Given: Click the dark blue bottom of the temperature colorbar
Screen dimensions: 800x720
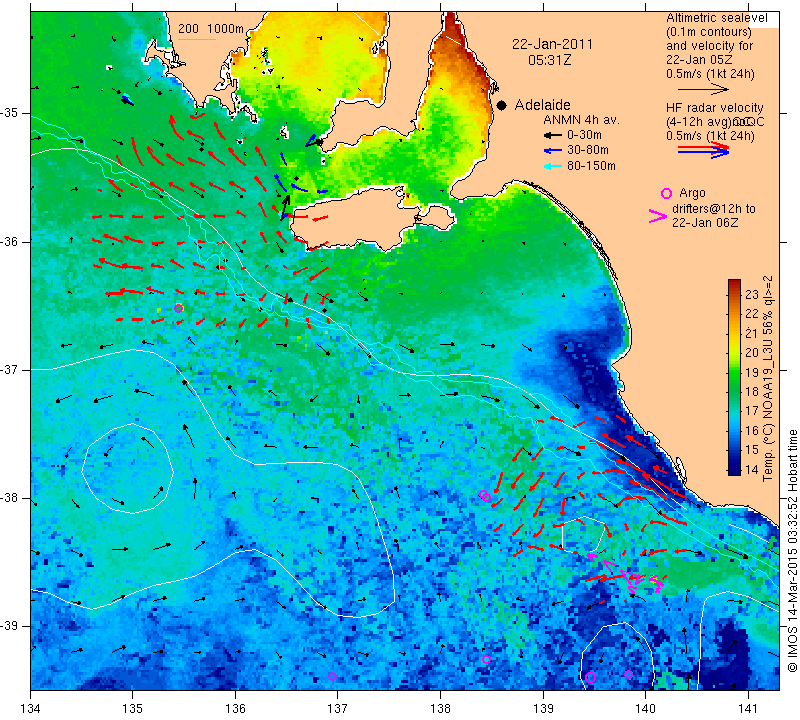Looking at the screenshot, I should click(x=734, y=469).
